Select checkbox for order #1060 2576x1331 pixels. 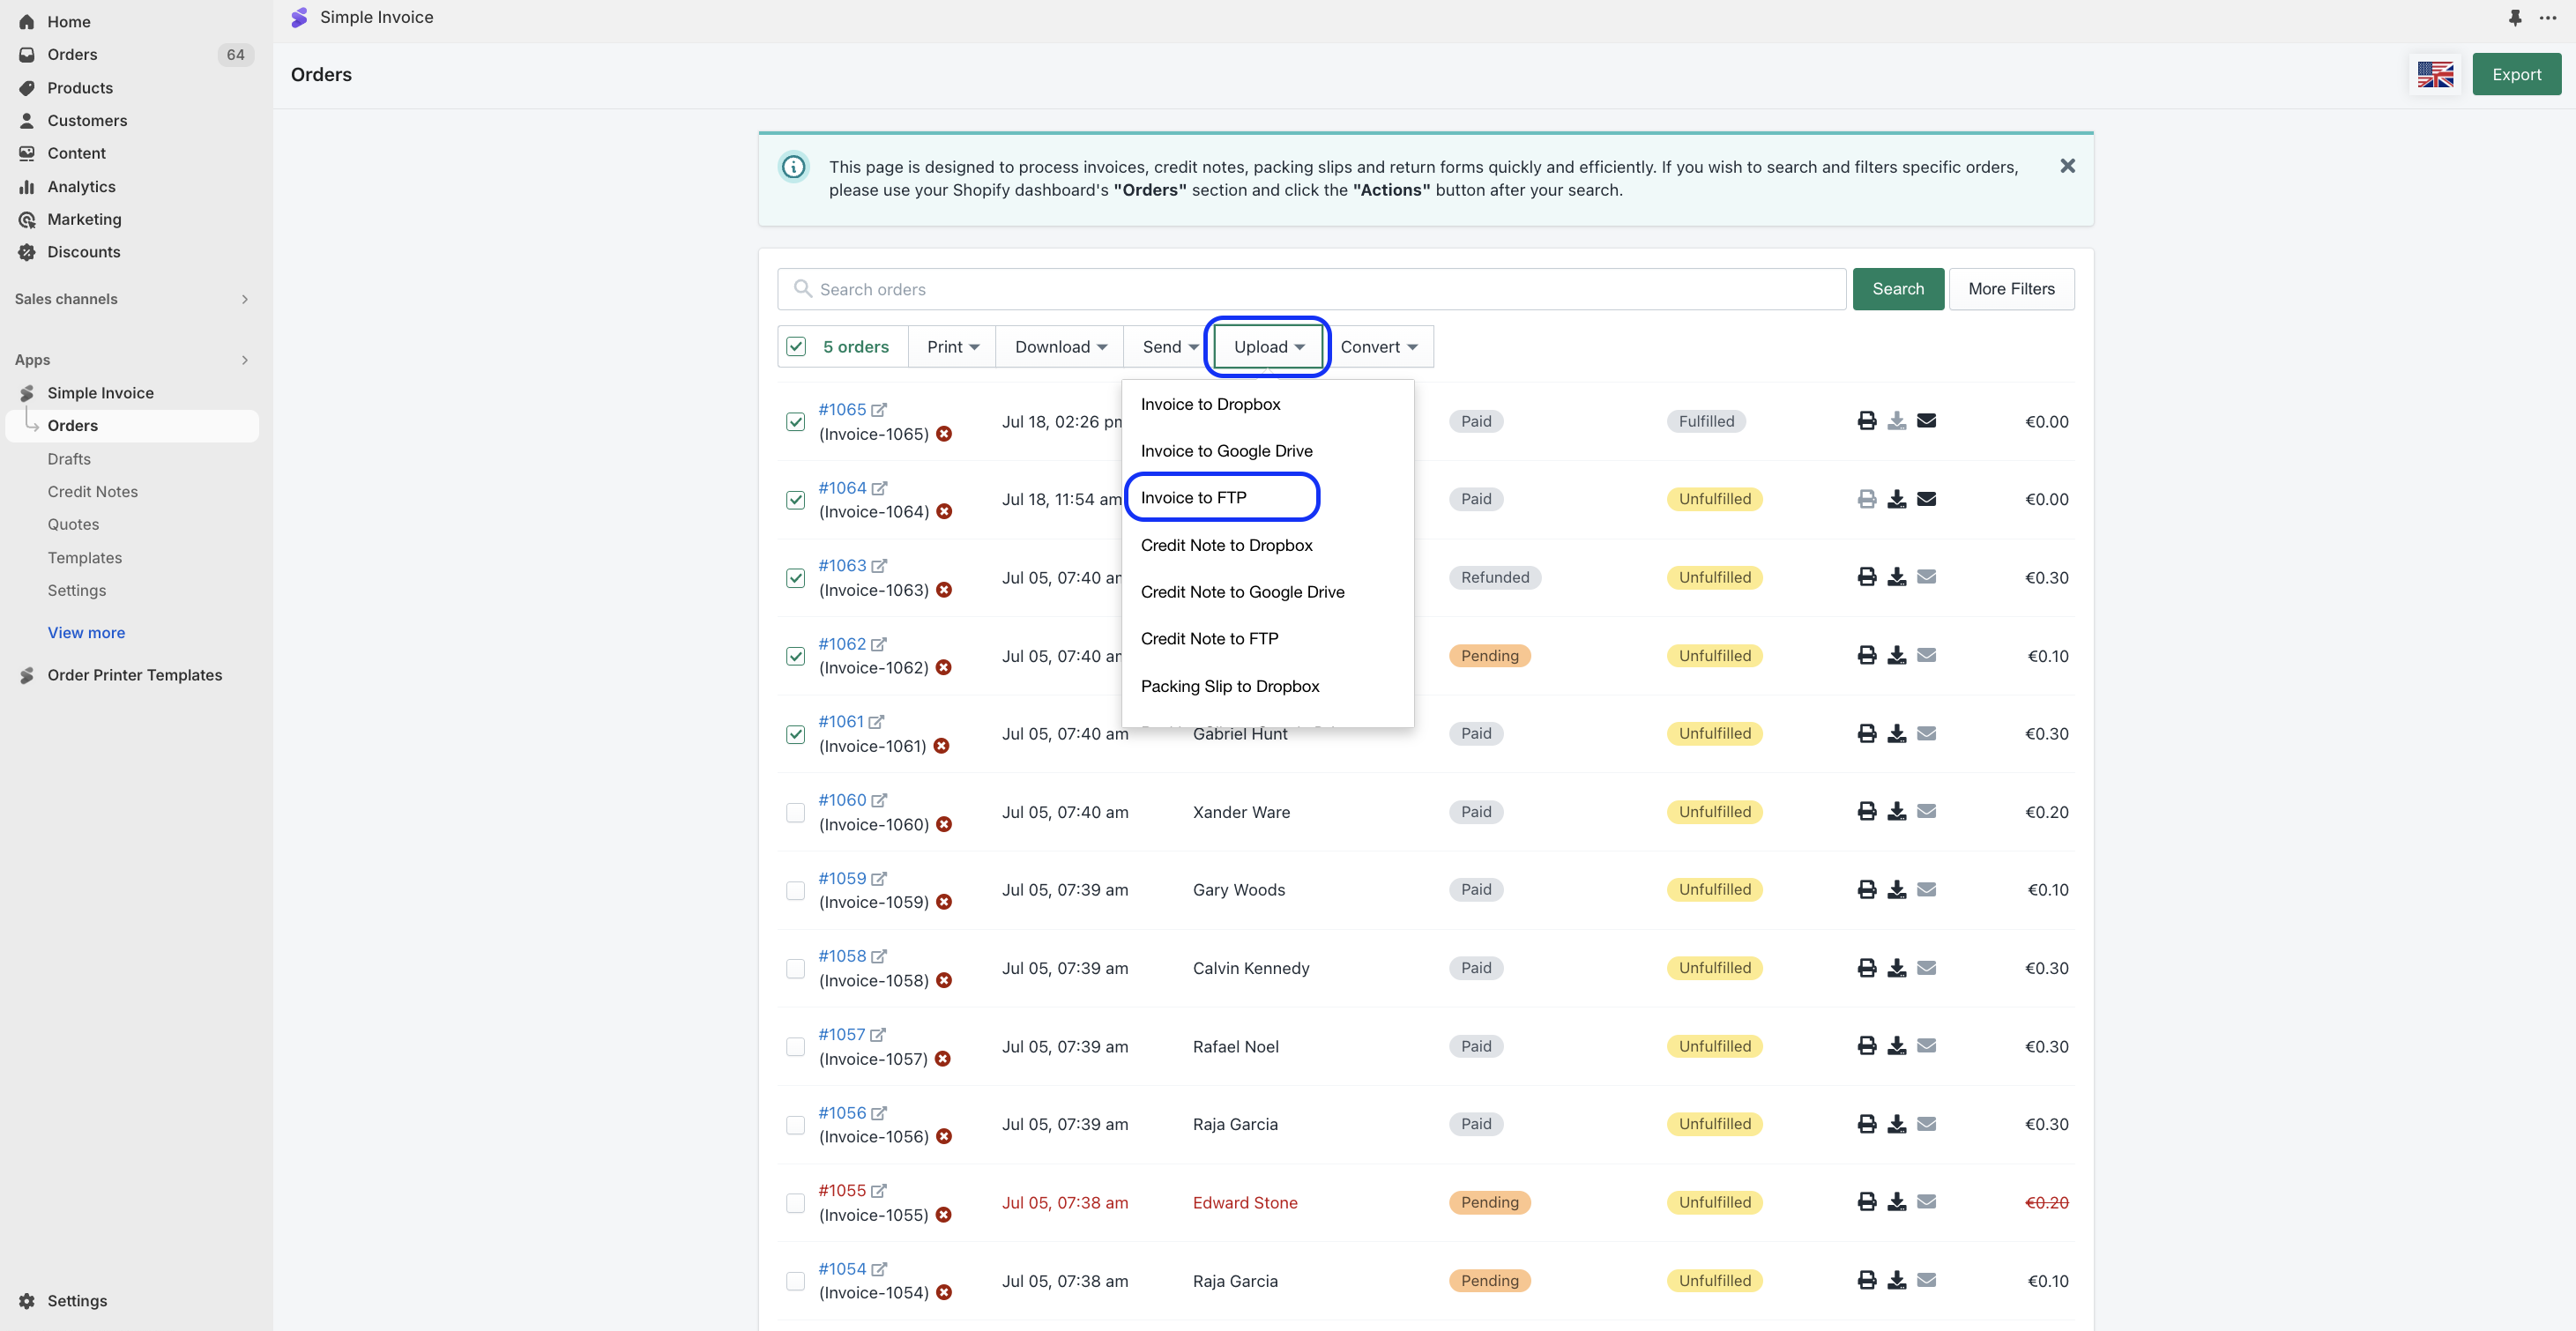pyautogui.click(x=795, y=812)
